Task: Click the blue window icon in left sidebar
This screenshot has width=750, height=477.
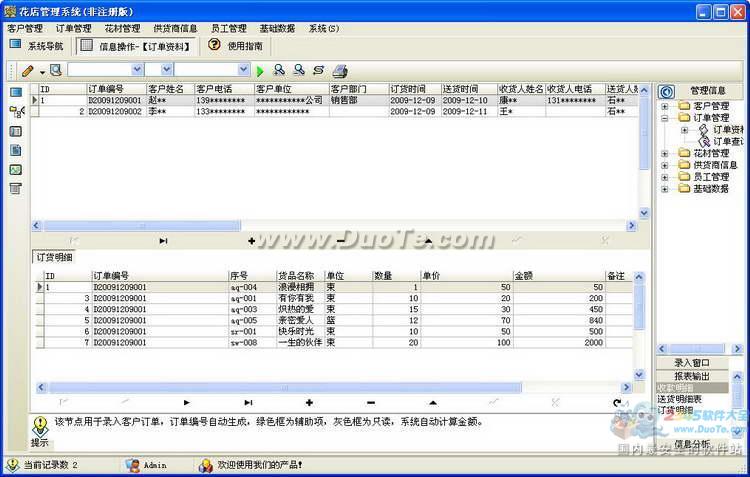Action: 16,92
